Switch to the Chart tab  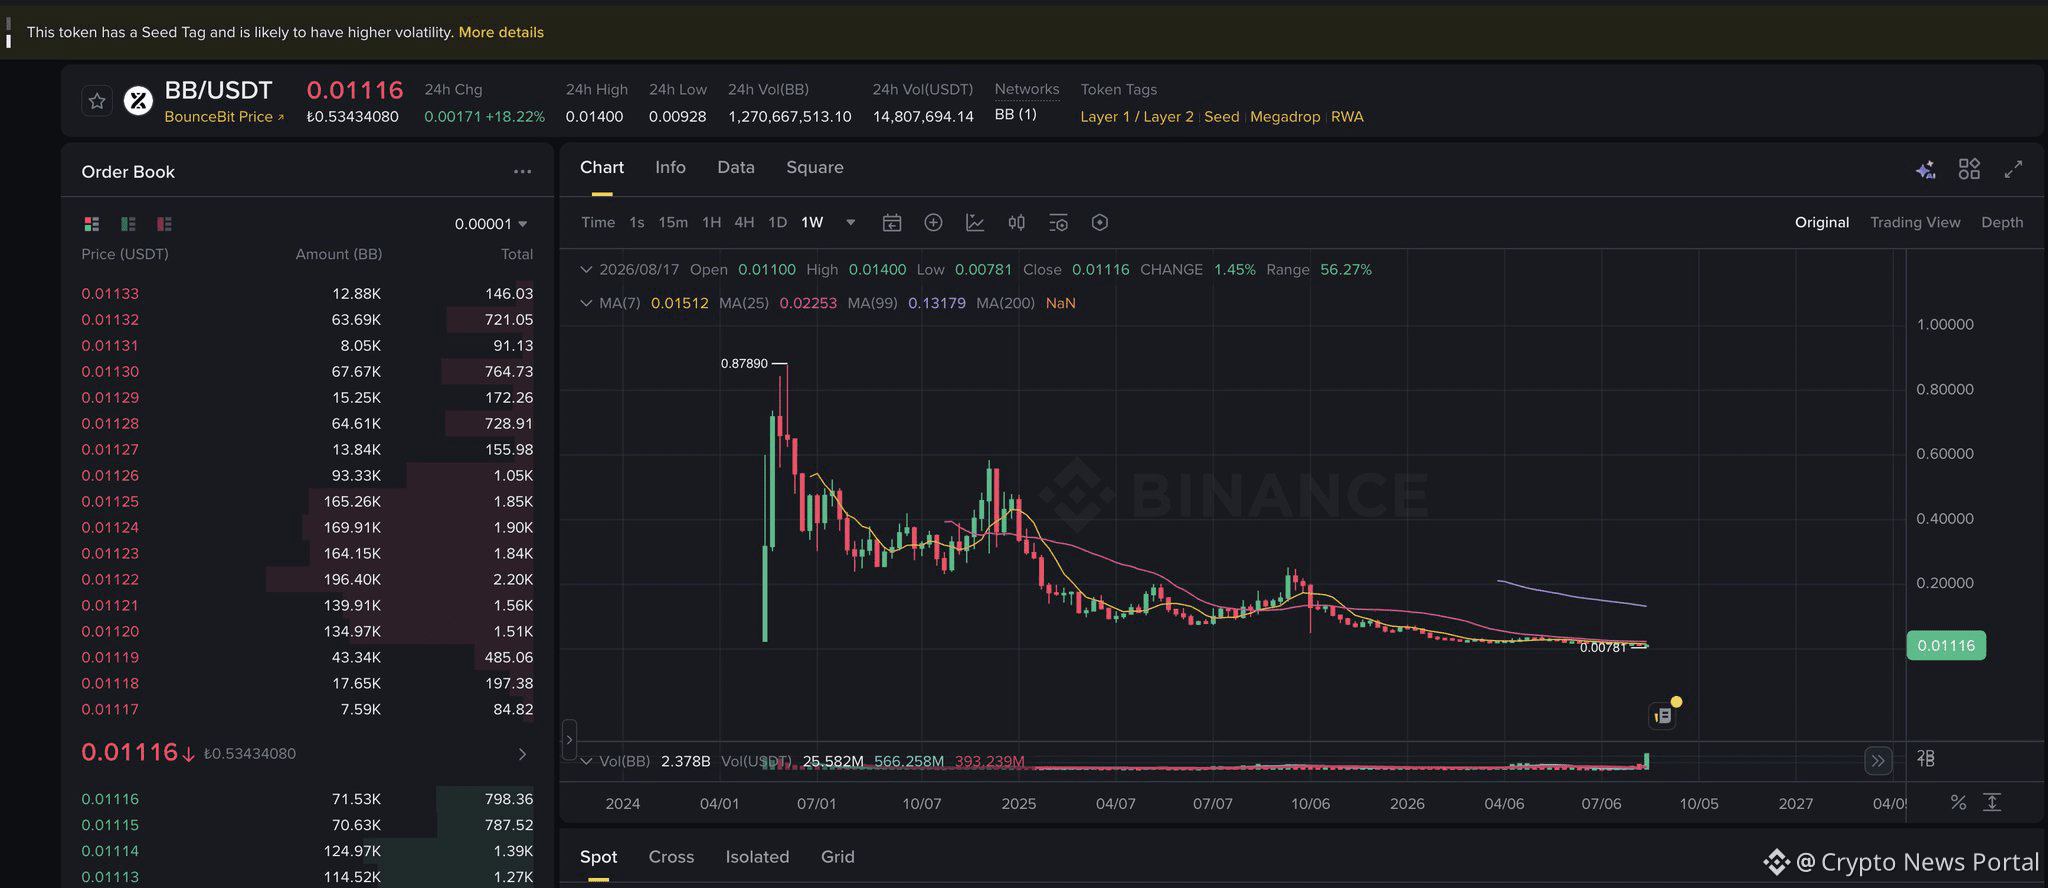click(x=602, y=168)
